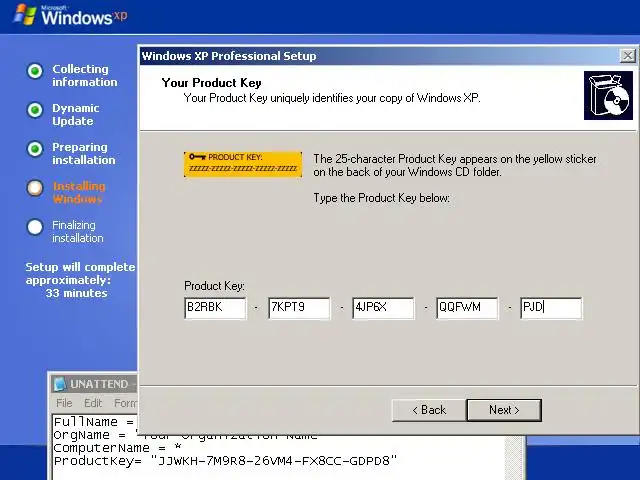Open the Edit menu in UNATTEND Notepad
The image size is (640, 480).
click(93, 403)
